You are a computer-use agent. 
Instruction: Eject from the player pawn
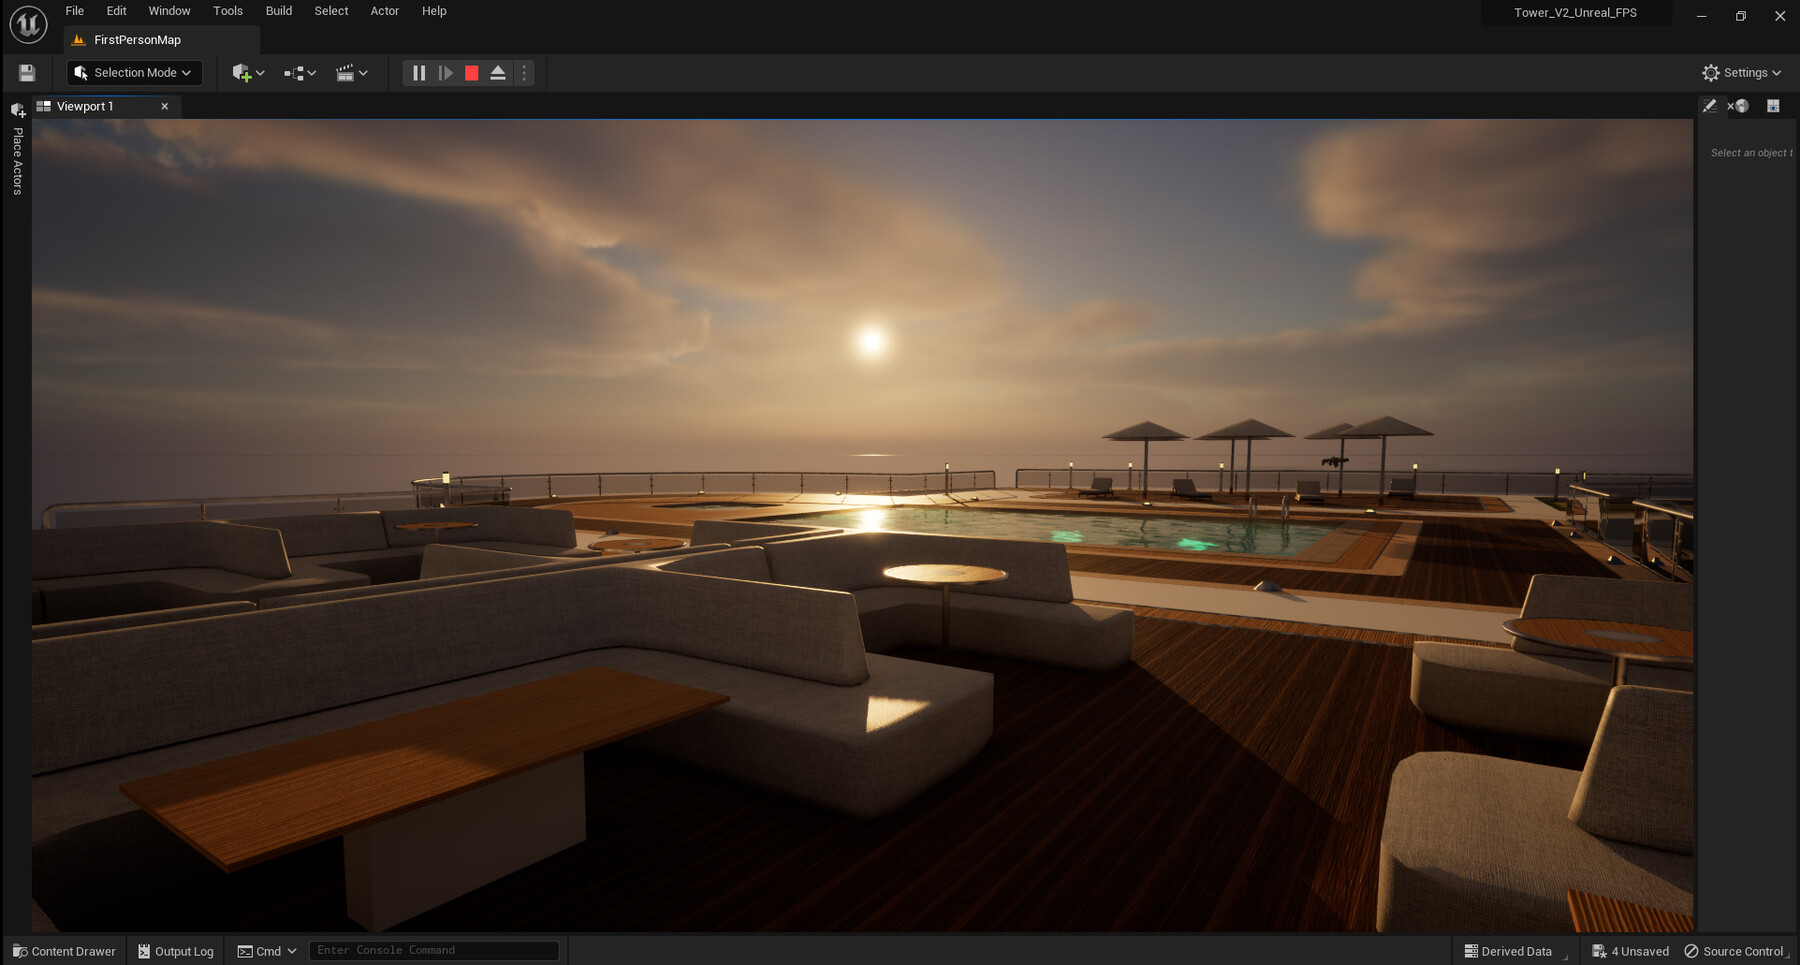click(497, 72)
